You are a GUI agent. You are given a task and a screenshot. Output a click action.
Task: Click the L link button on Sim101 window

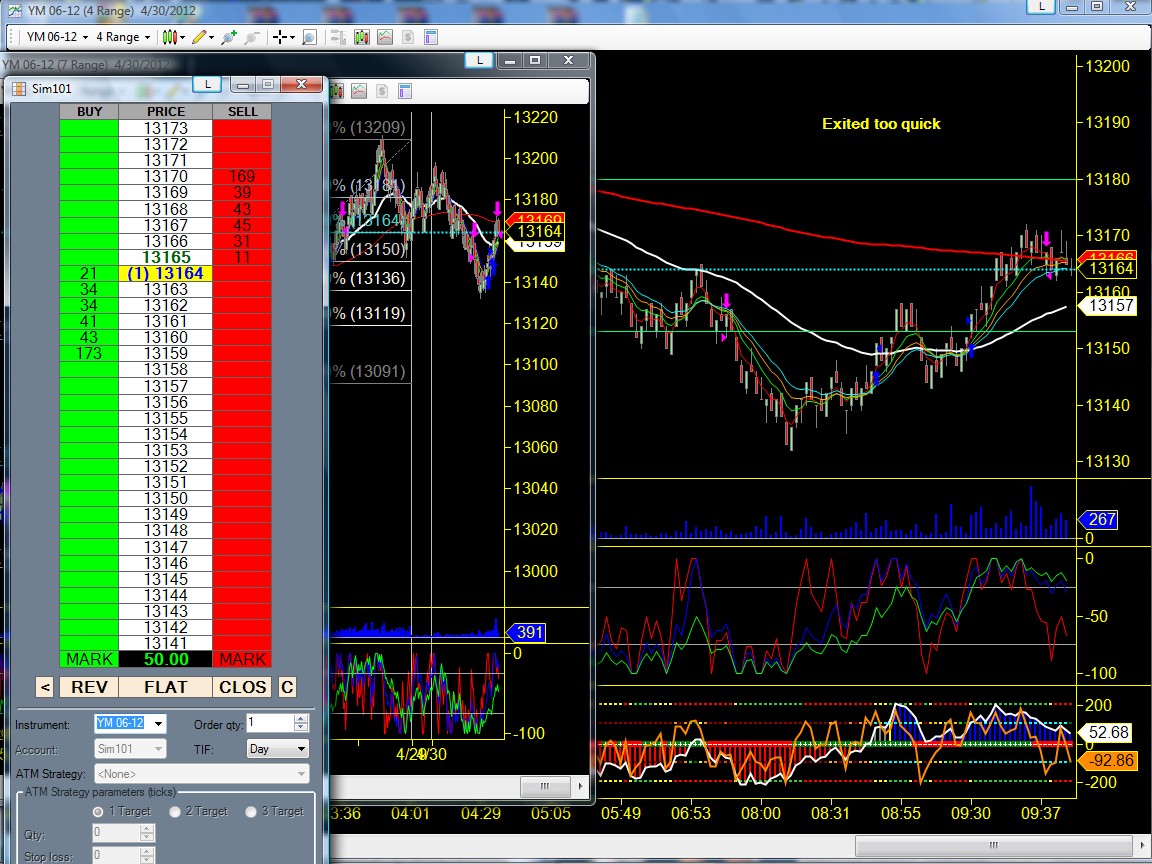(x=207, y=84)
